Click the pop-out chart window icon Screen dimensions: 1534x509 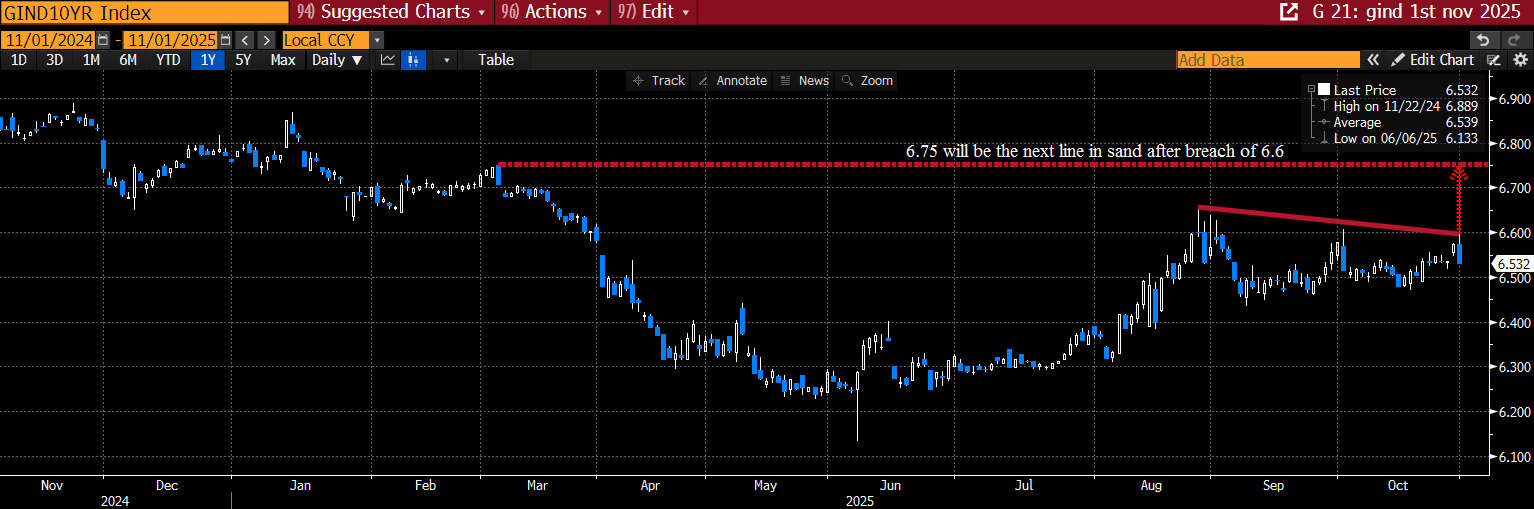tap(1289, 12)
